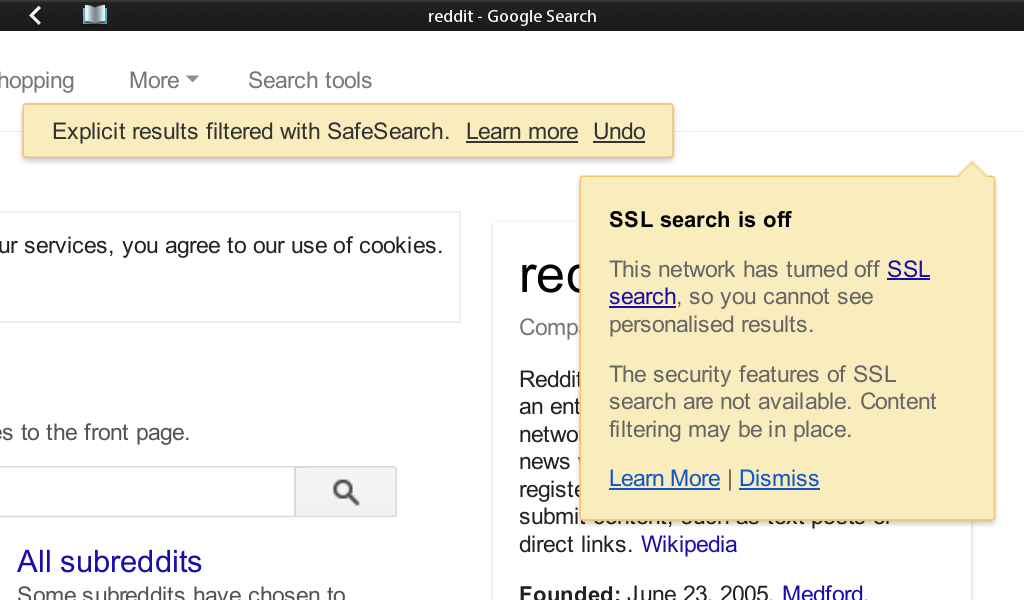Undo SafeSearch filtering
1024x600 pixels.
click(x=619, y=131)
